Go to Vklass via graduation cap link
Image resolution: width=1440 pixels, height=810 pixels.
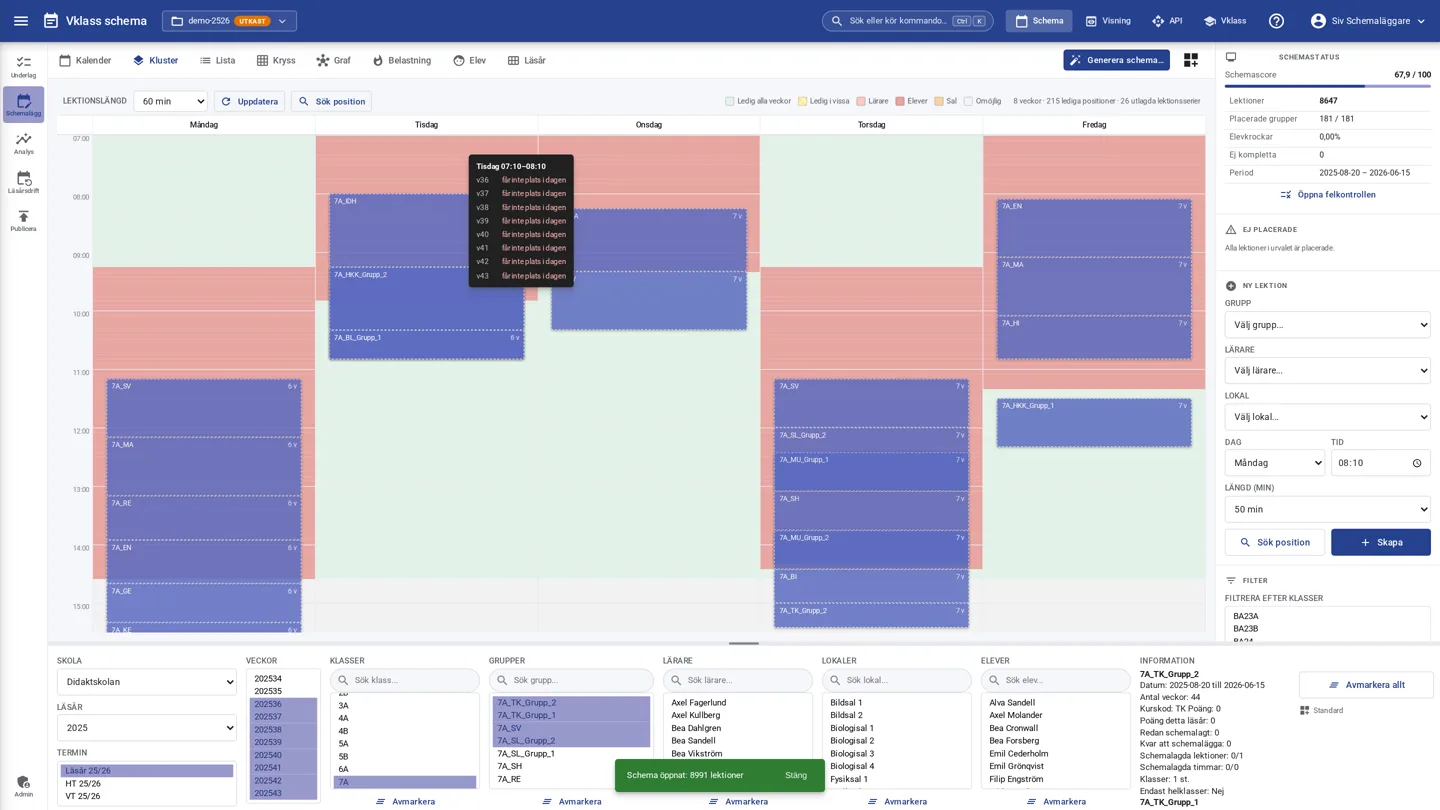[1225, 21]
